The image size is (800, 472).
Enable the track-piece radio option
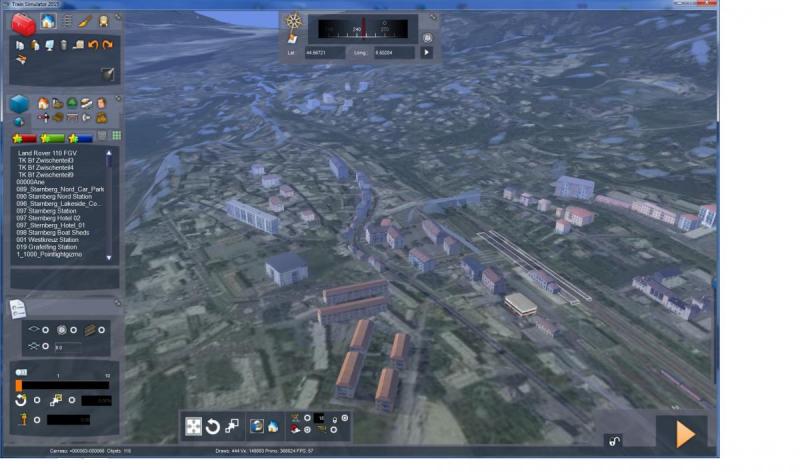pyautogui.click(x=102, y=330)
